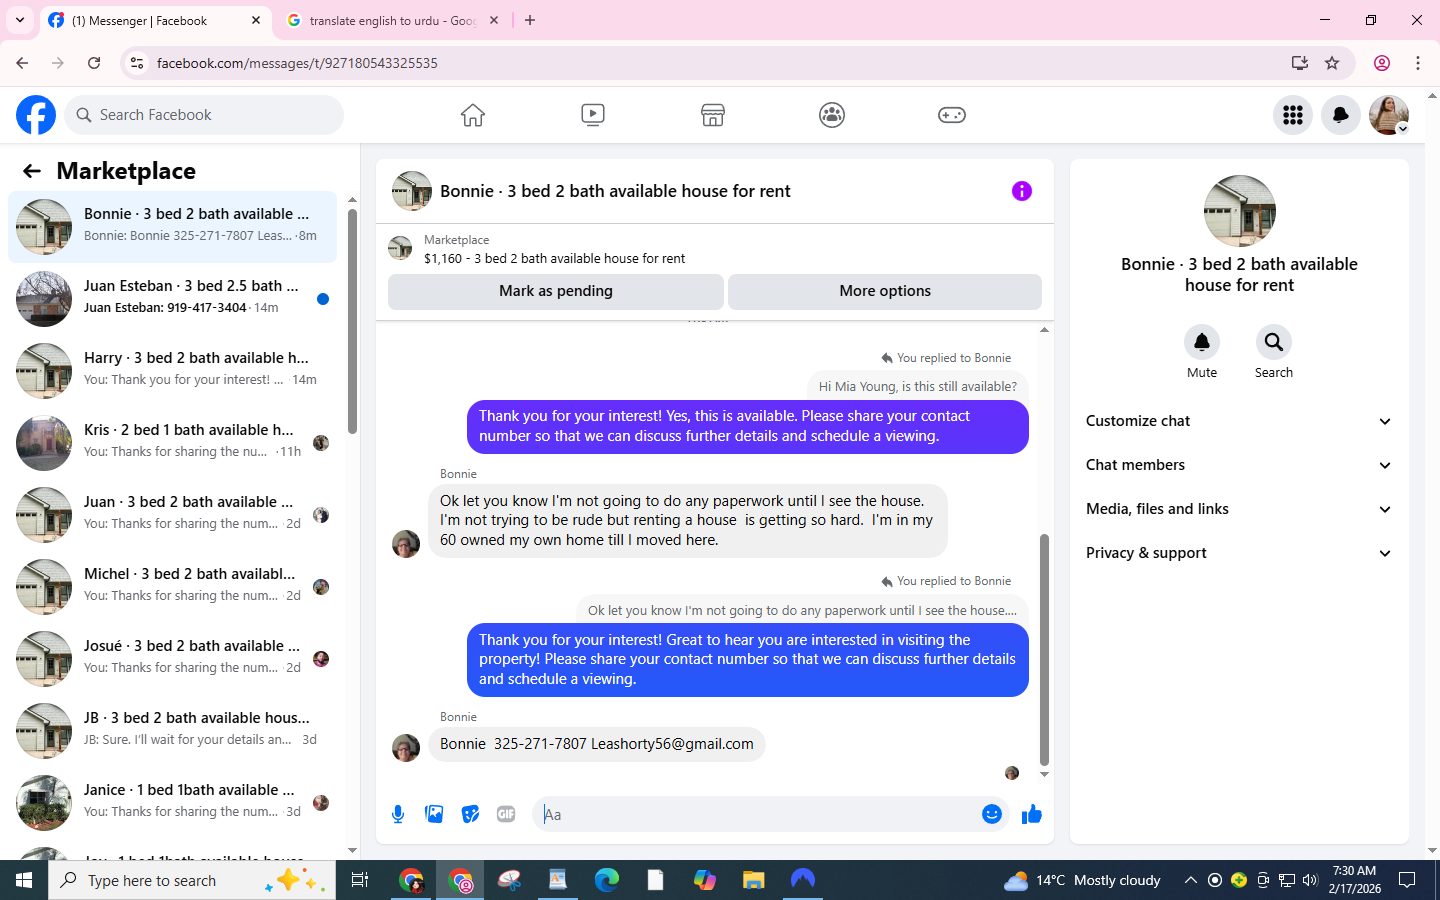This screenshot has height=900, width=1440.
Task: Click Bonnie's contact message bubble
Action: (x=597, y=744)
